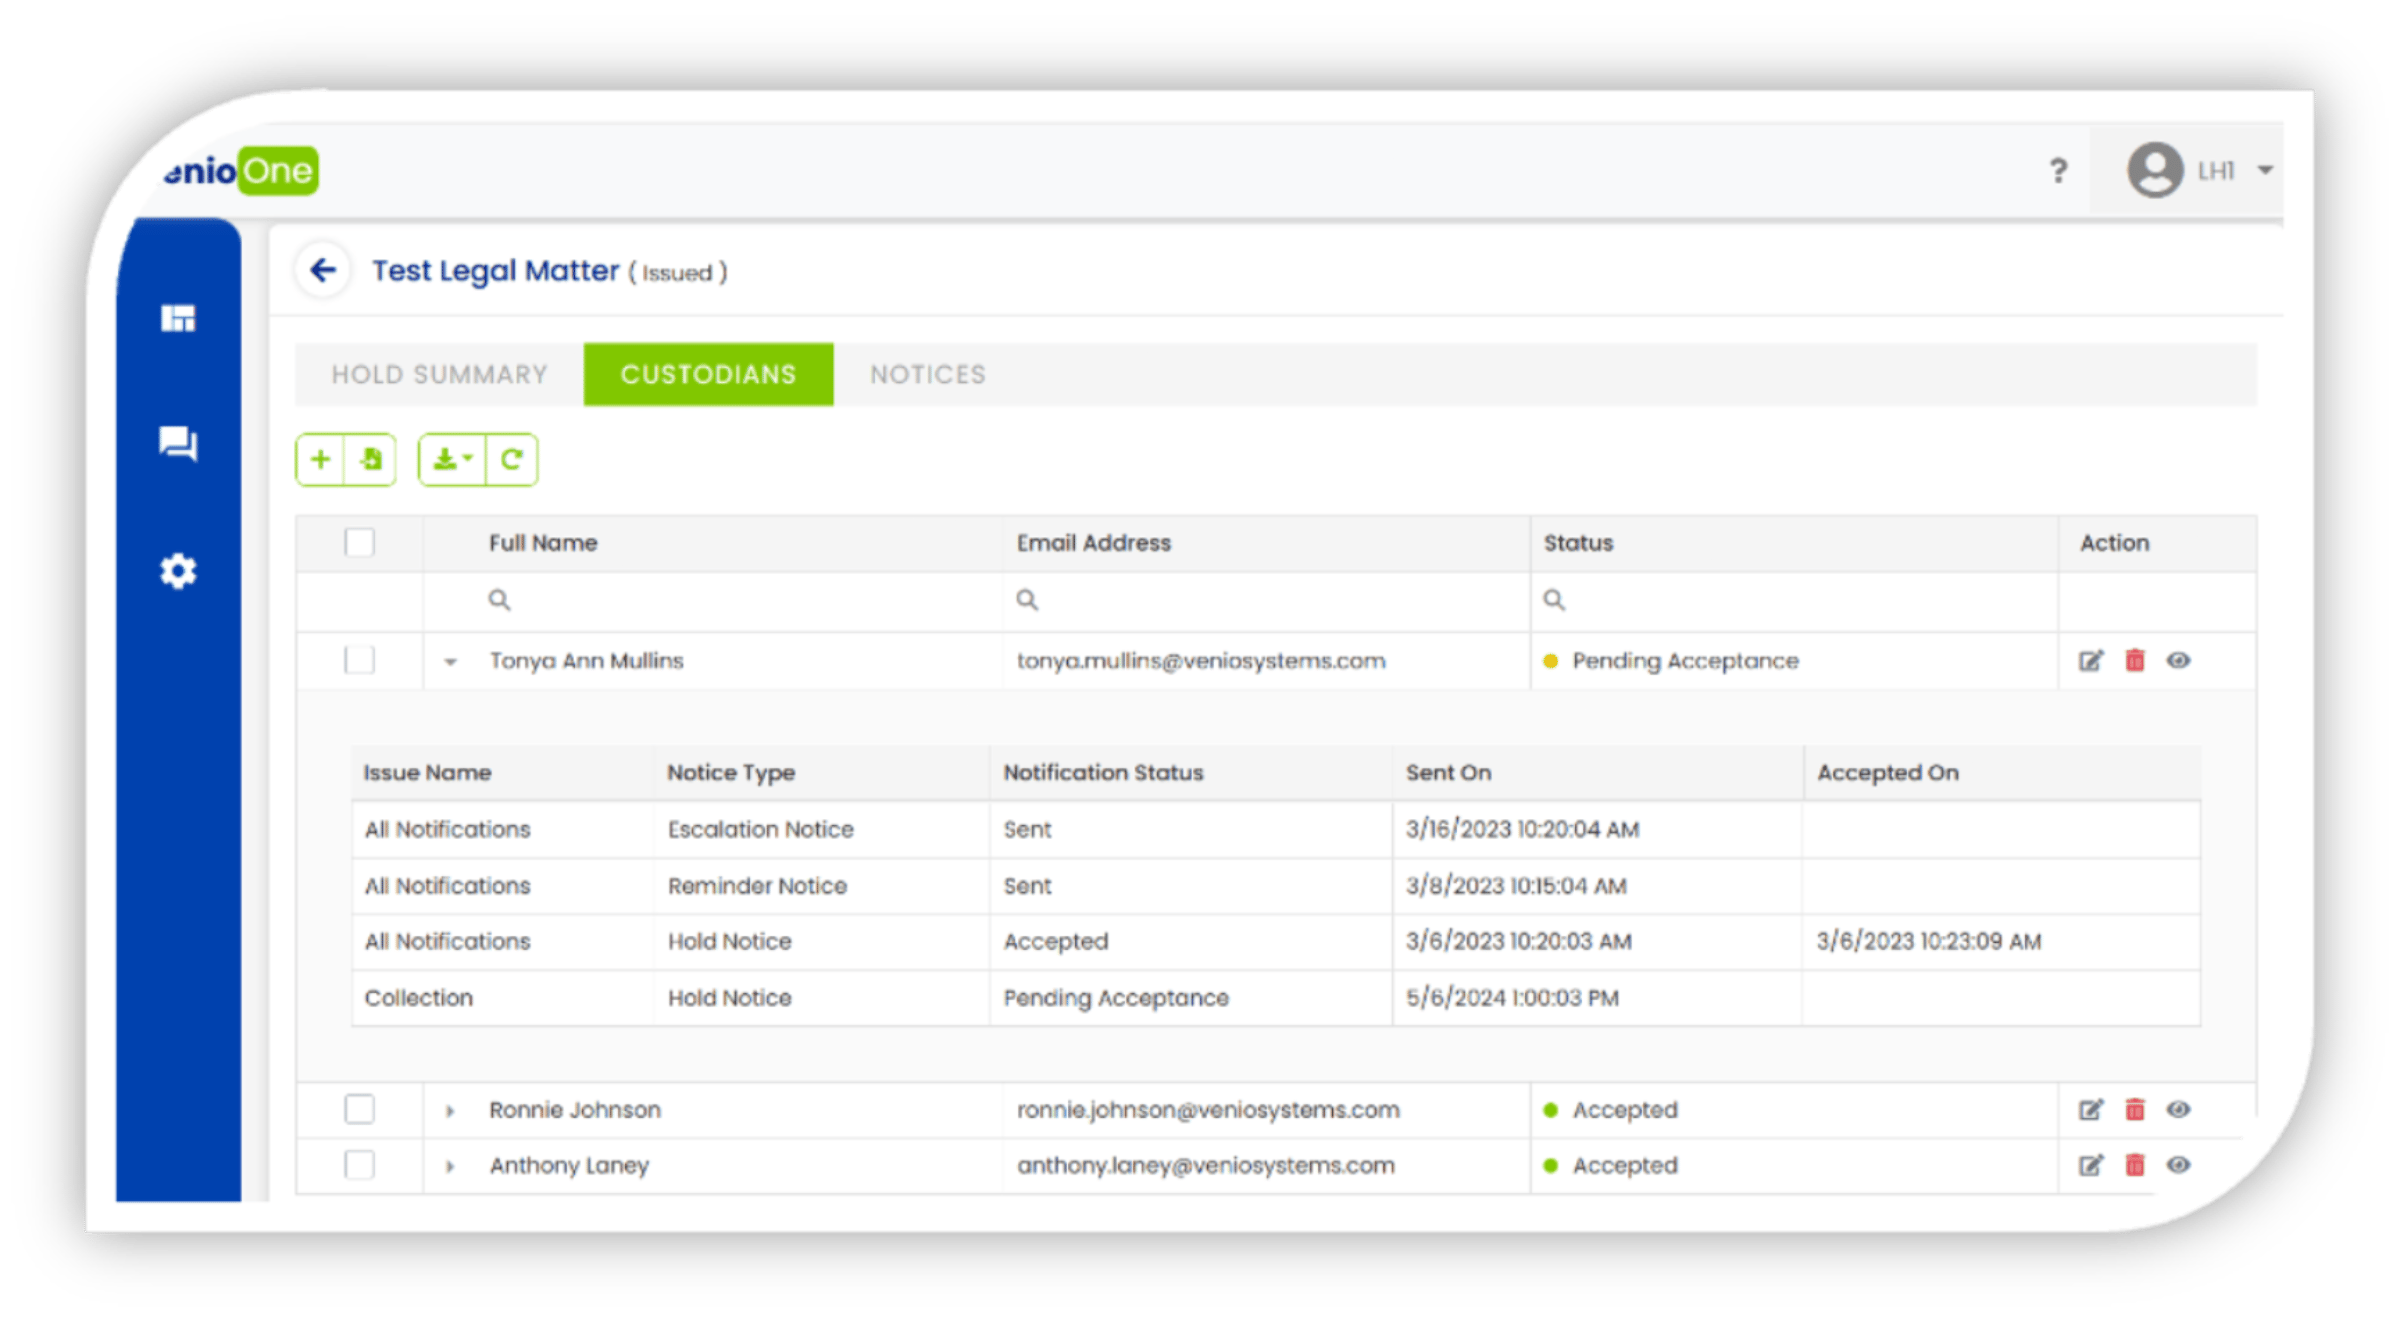Click anthony.laney@veniosystems.com email

pos(1205,1165)
